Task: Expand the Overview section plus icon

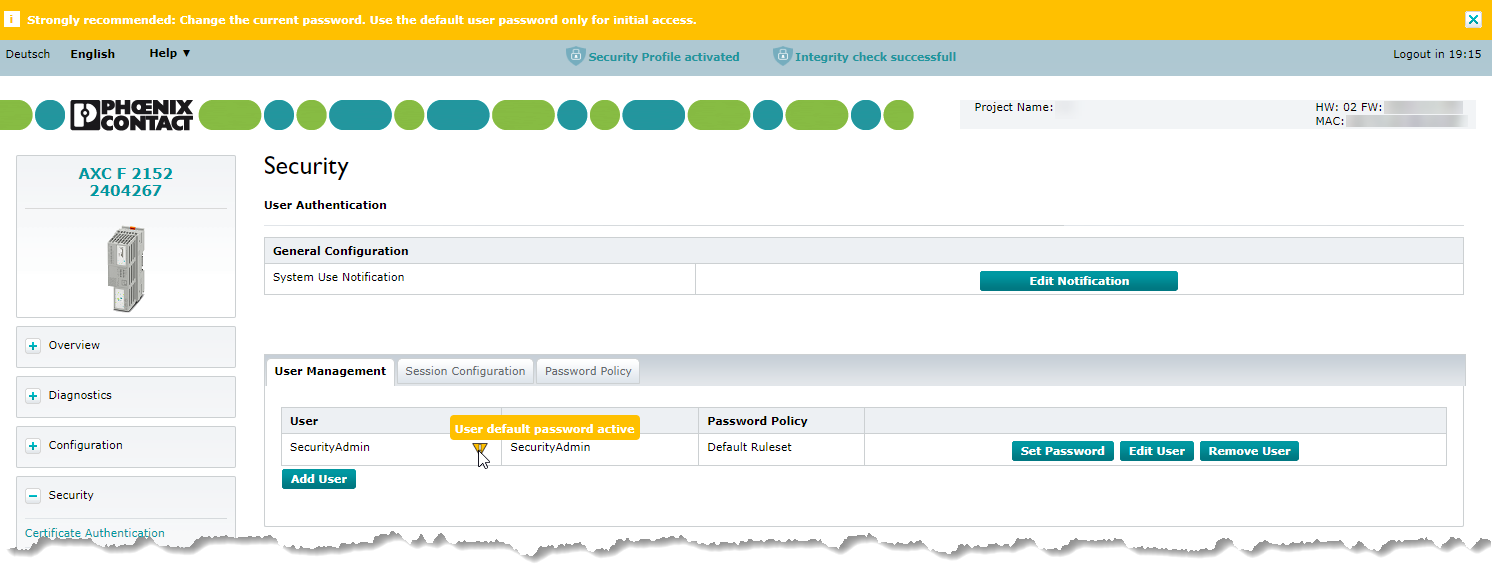Action: [x=33, y=346]
